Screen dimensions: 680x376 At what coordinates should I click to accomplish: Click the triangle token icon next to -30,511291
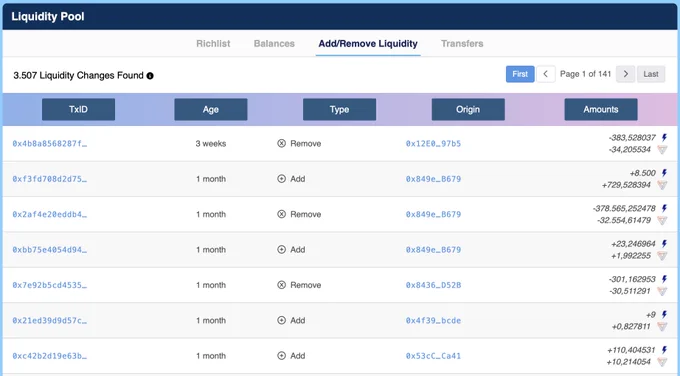662,291
